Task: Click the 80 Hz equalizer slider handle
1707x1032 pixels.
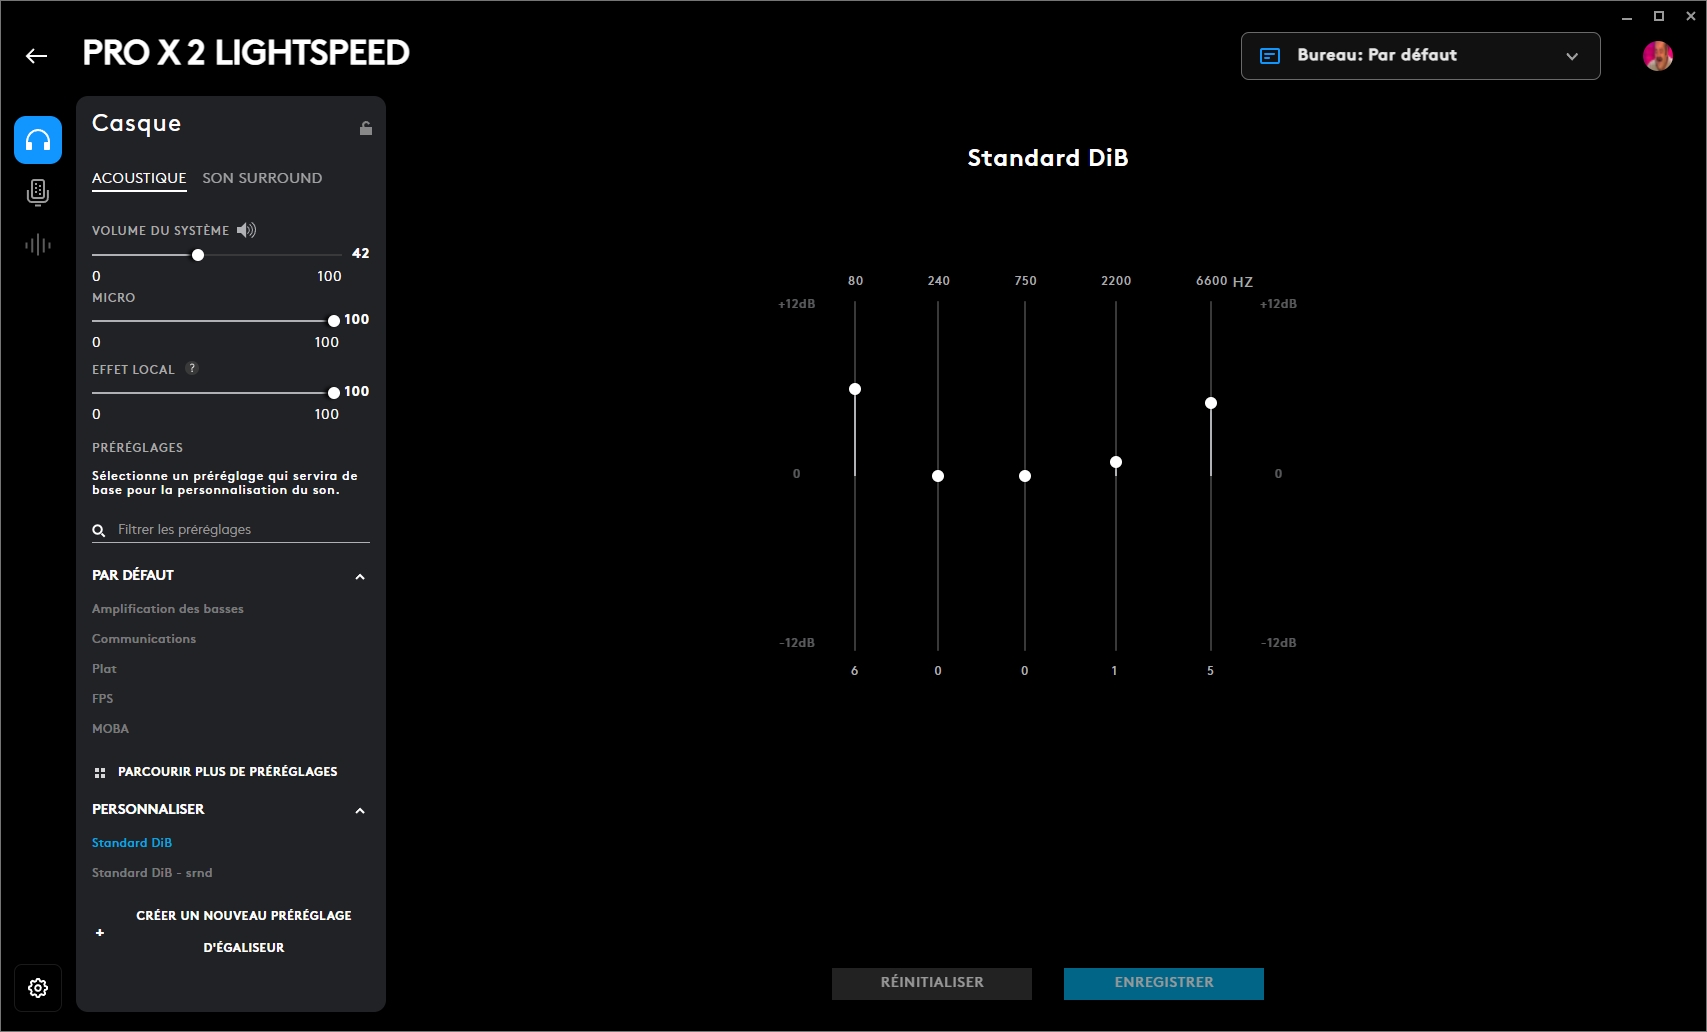Action: point(855,389)
